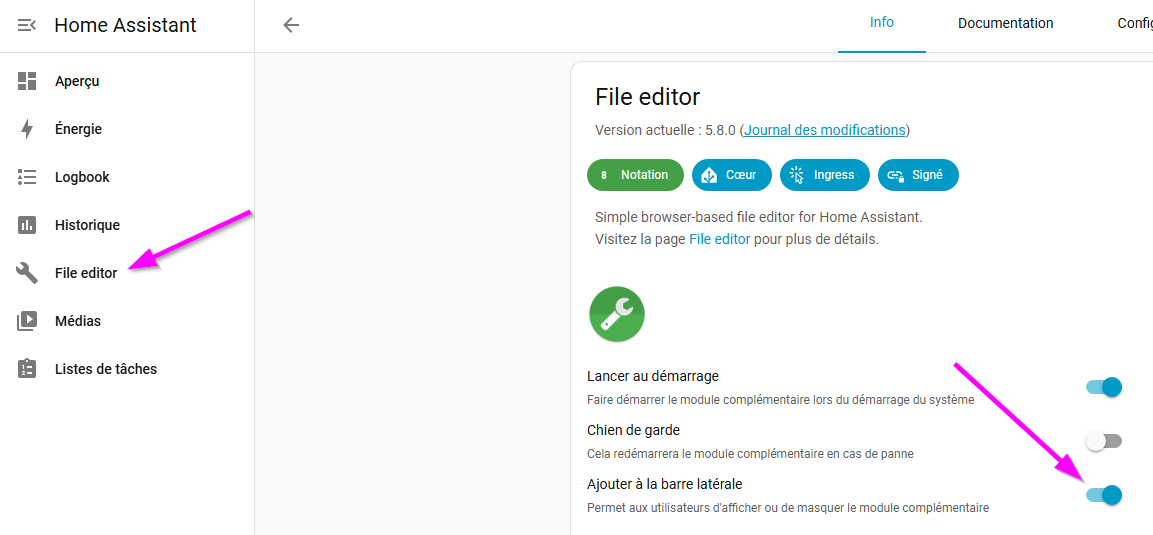Click the Logbook list icon
Image resolution: width=1153 pixels, height=535 pixels.
tap(27, 177)
